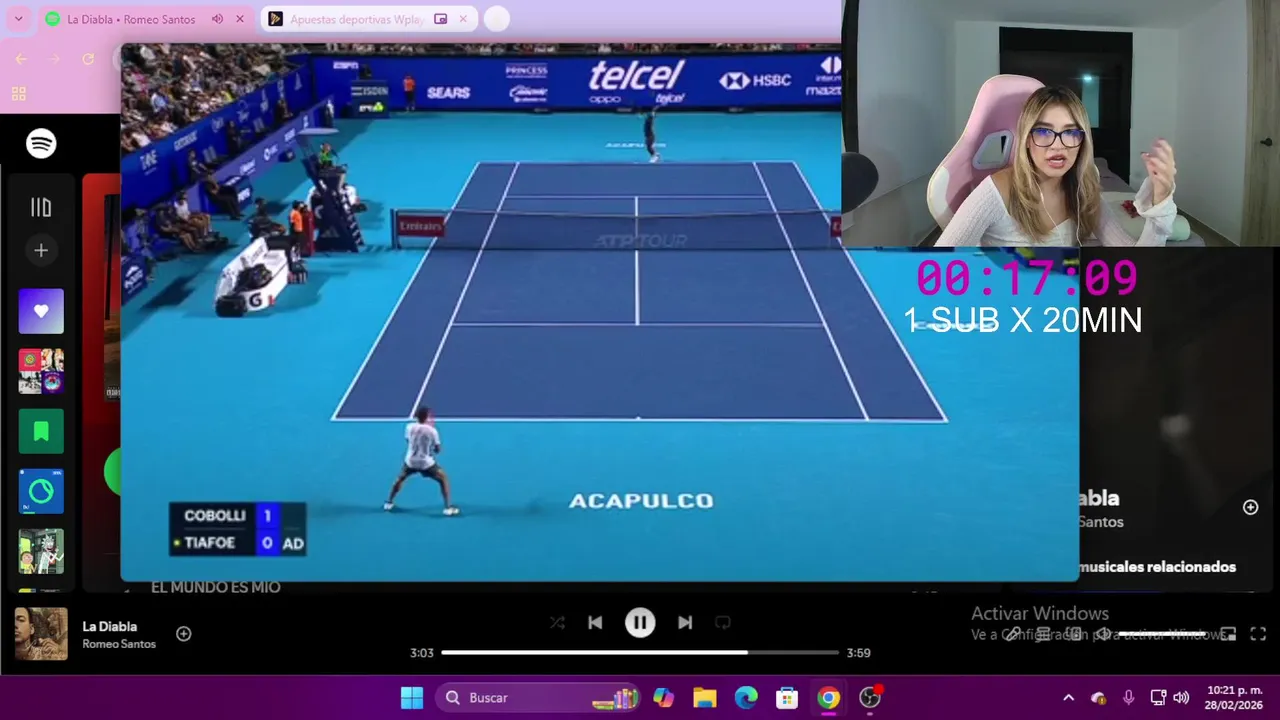The width and height of the screenshot is (1280, 720).
Task: Go forward in the browser
Action: [54, 59]
